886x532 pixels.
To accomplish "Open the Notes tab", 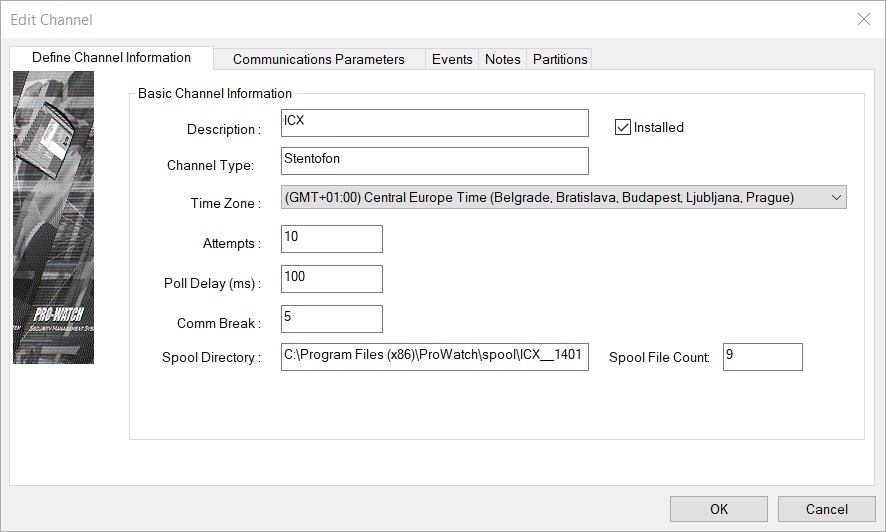I will tap(502, 59).
